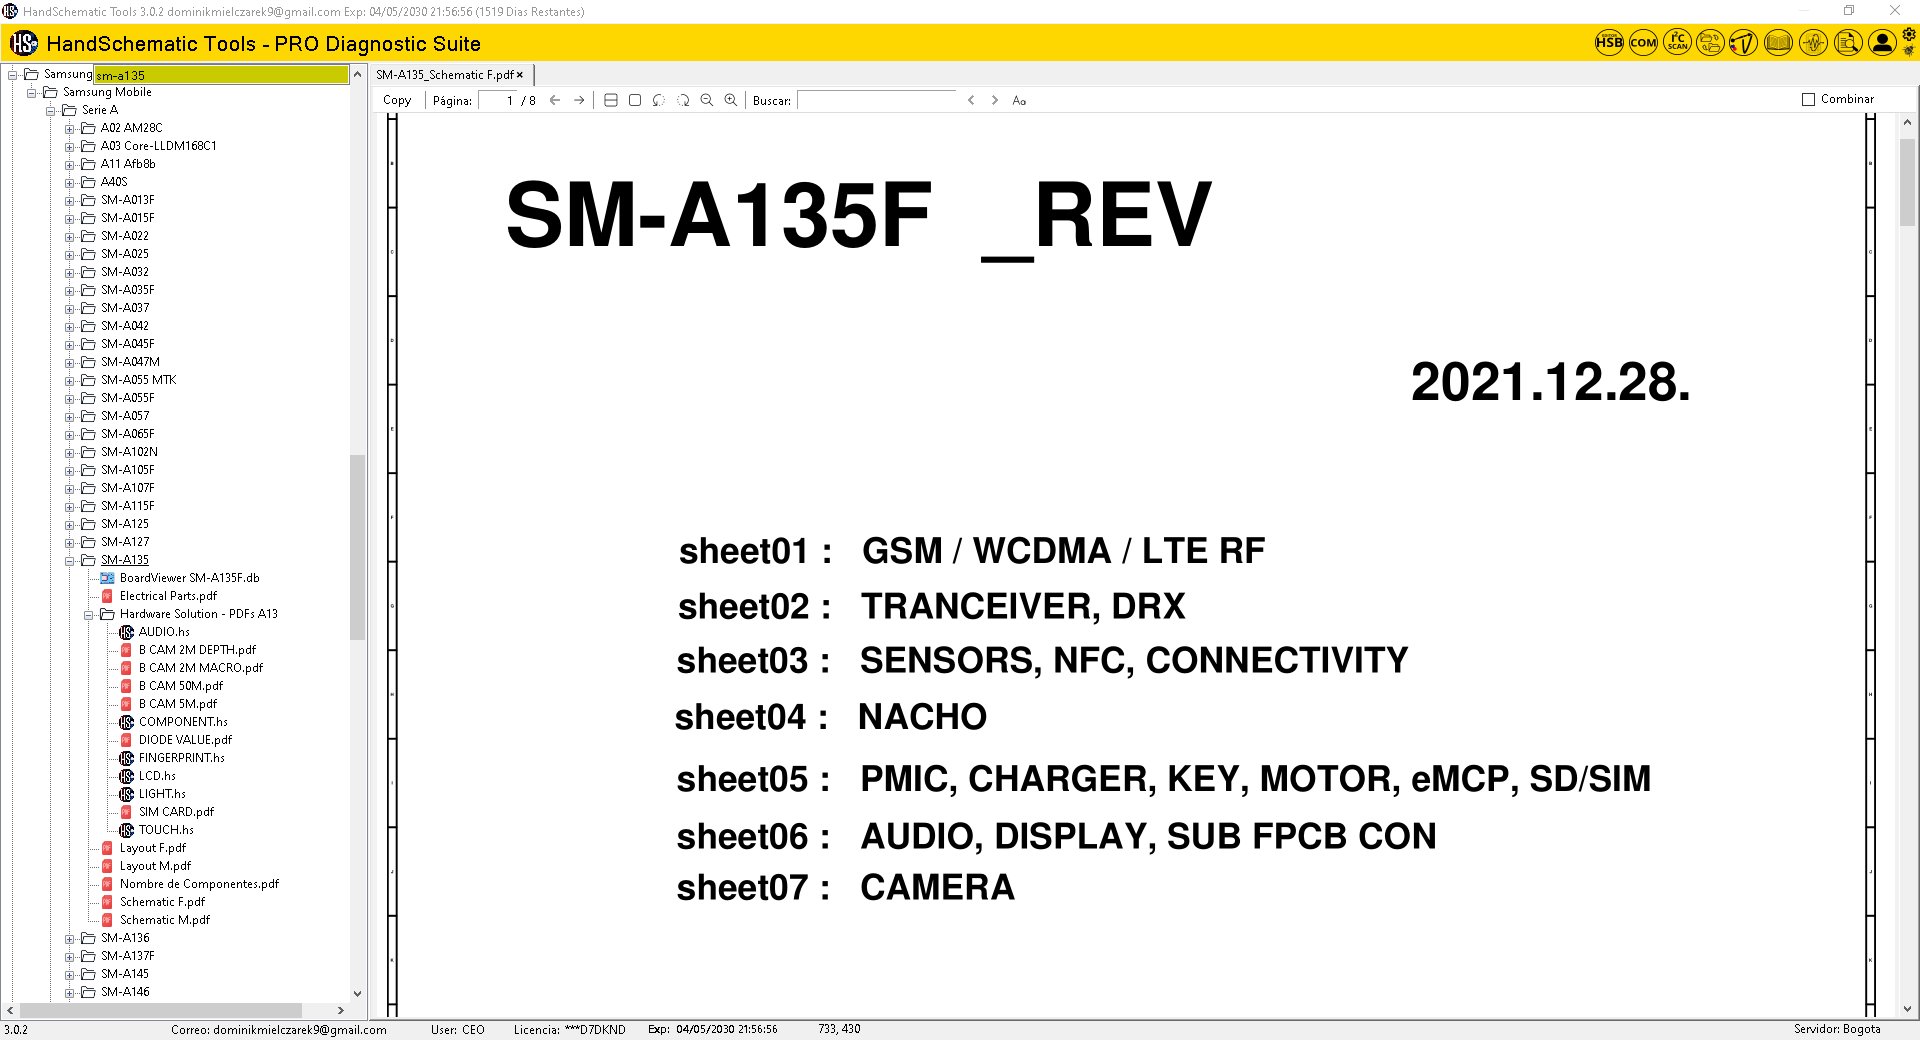Open SIM CARD.pdf
The height and width of the screenshot is (1040, 1920).
coord(176,812)
